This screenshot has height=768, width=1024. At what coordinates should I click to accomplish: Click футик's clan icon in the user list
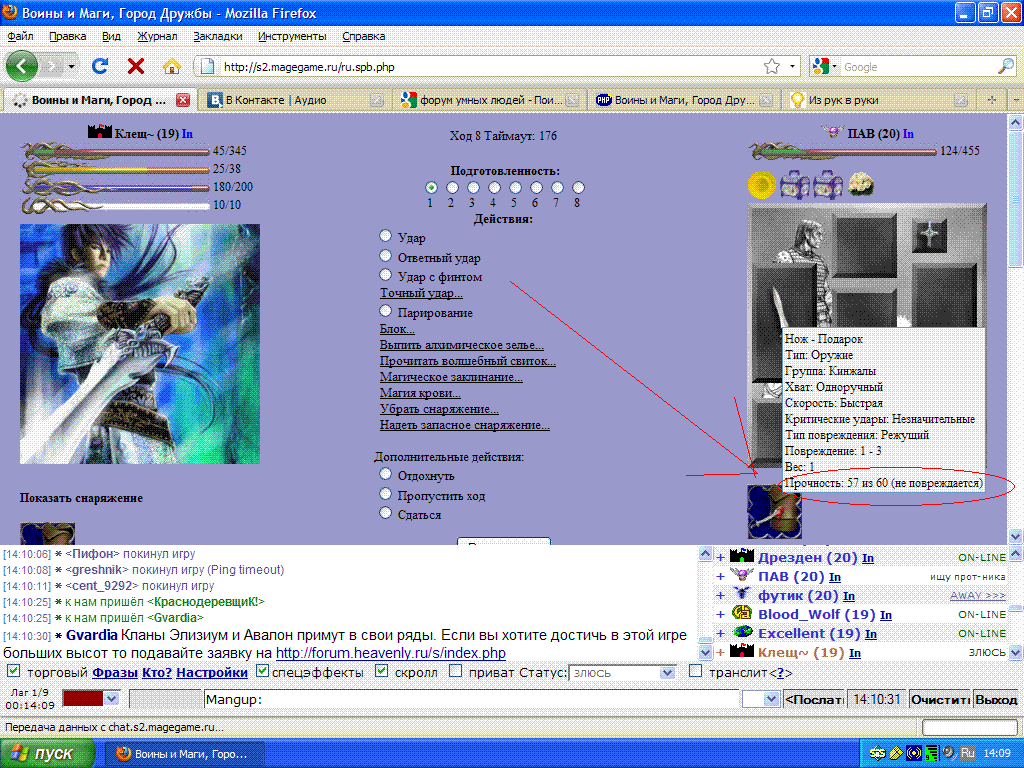click(742, 594)
